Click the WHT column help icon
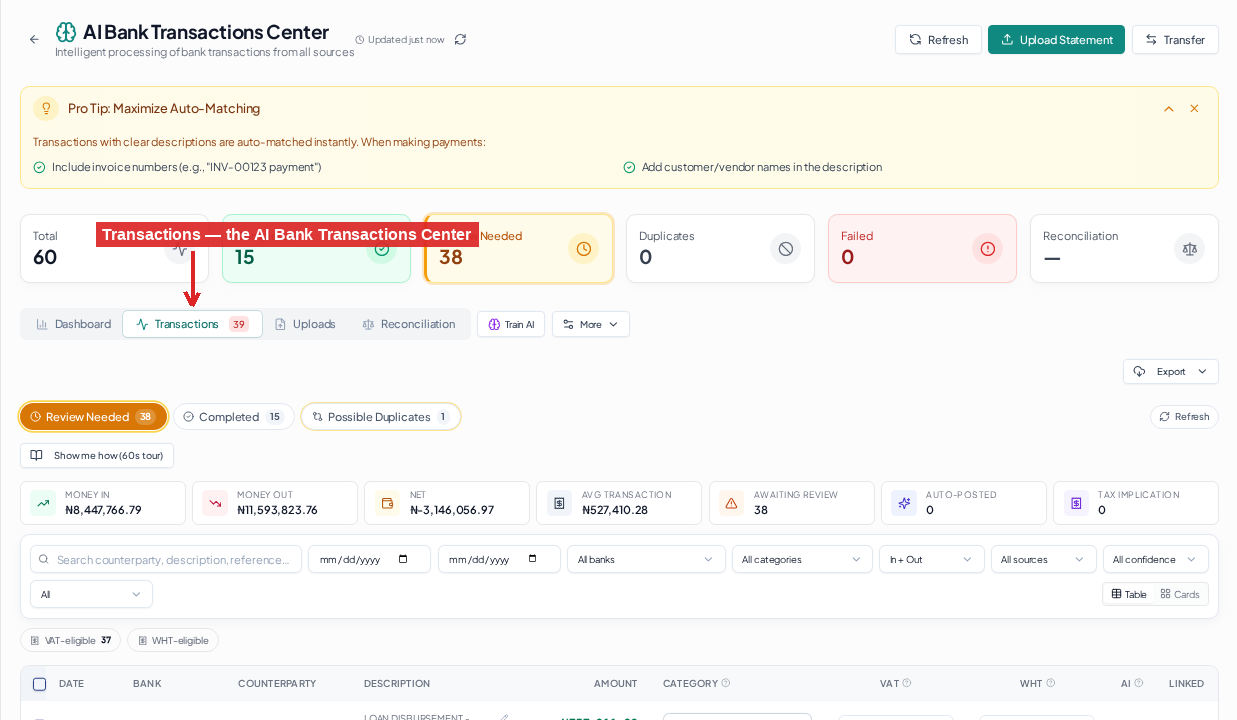The image size is (1237, 720). pyautogui.click(x=1051, y=683)
